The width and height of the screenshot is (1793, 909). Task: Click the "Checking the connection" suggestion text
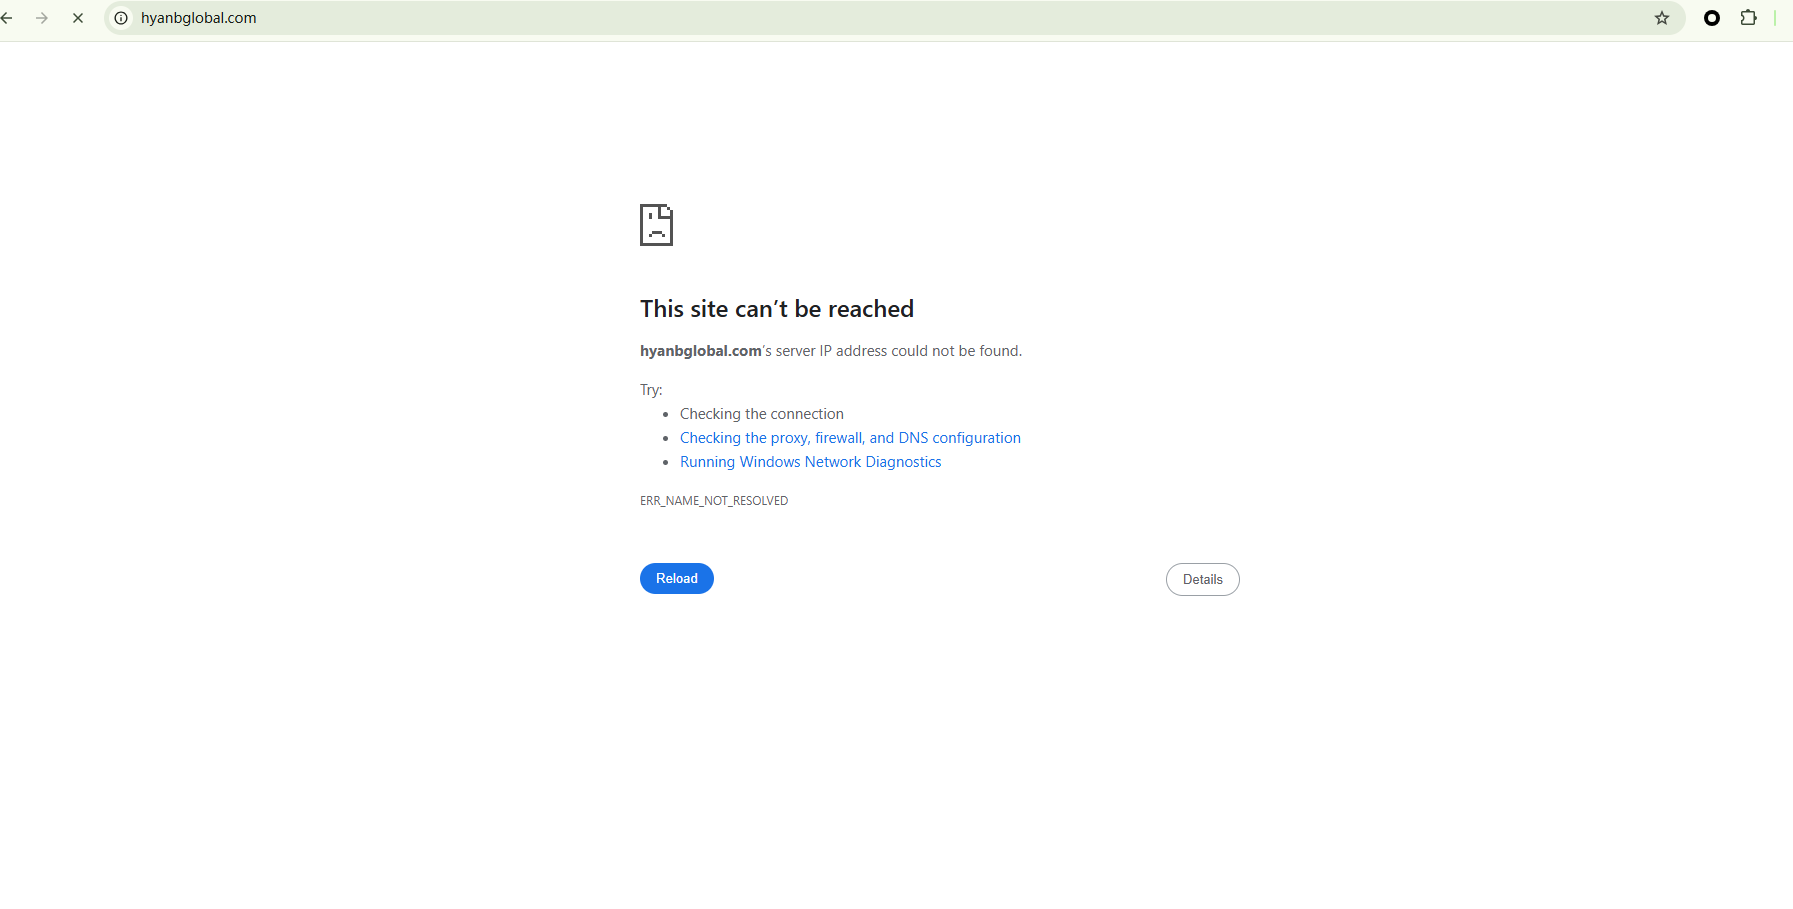pyautogui.click(x=762, y=414)
